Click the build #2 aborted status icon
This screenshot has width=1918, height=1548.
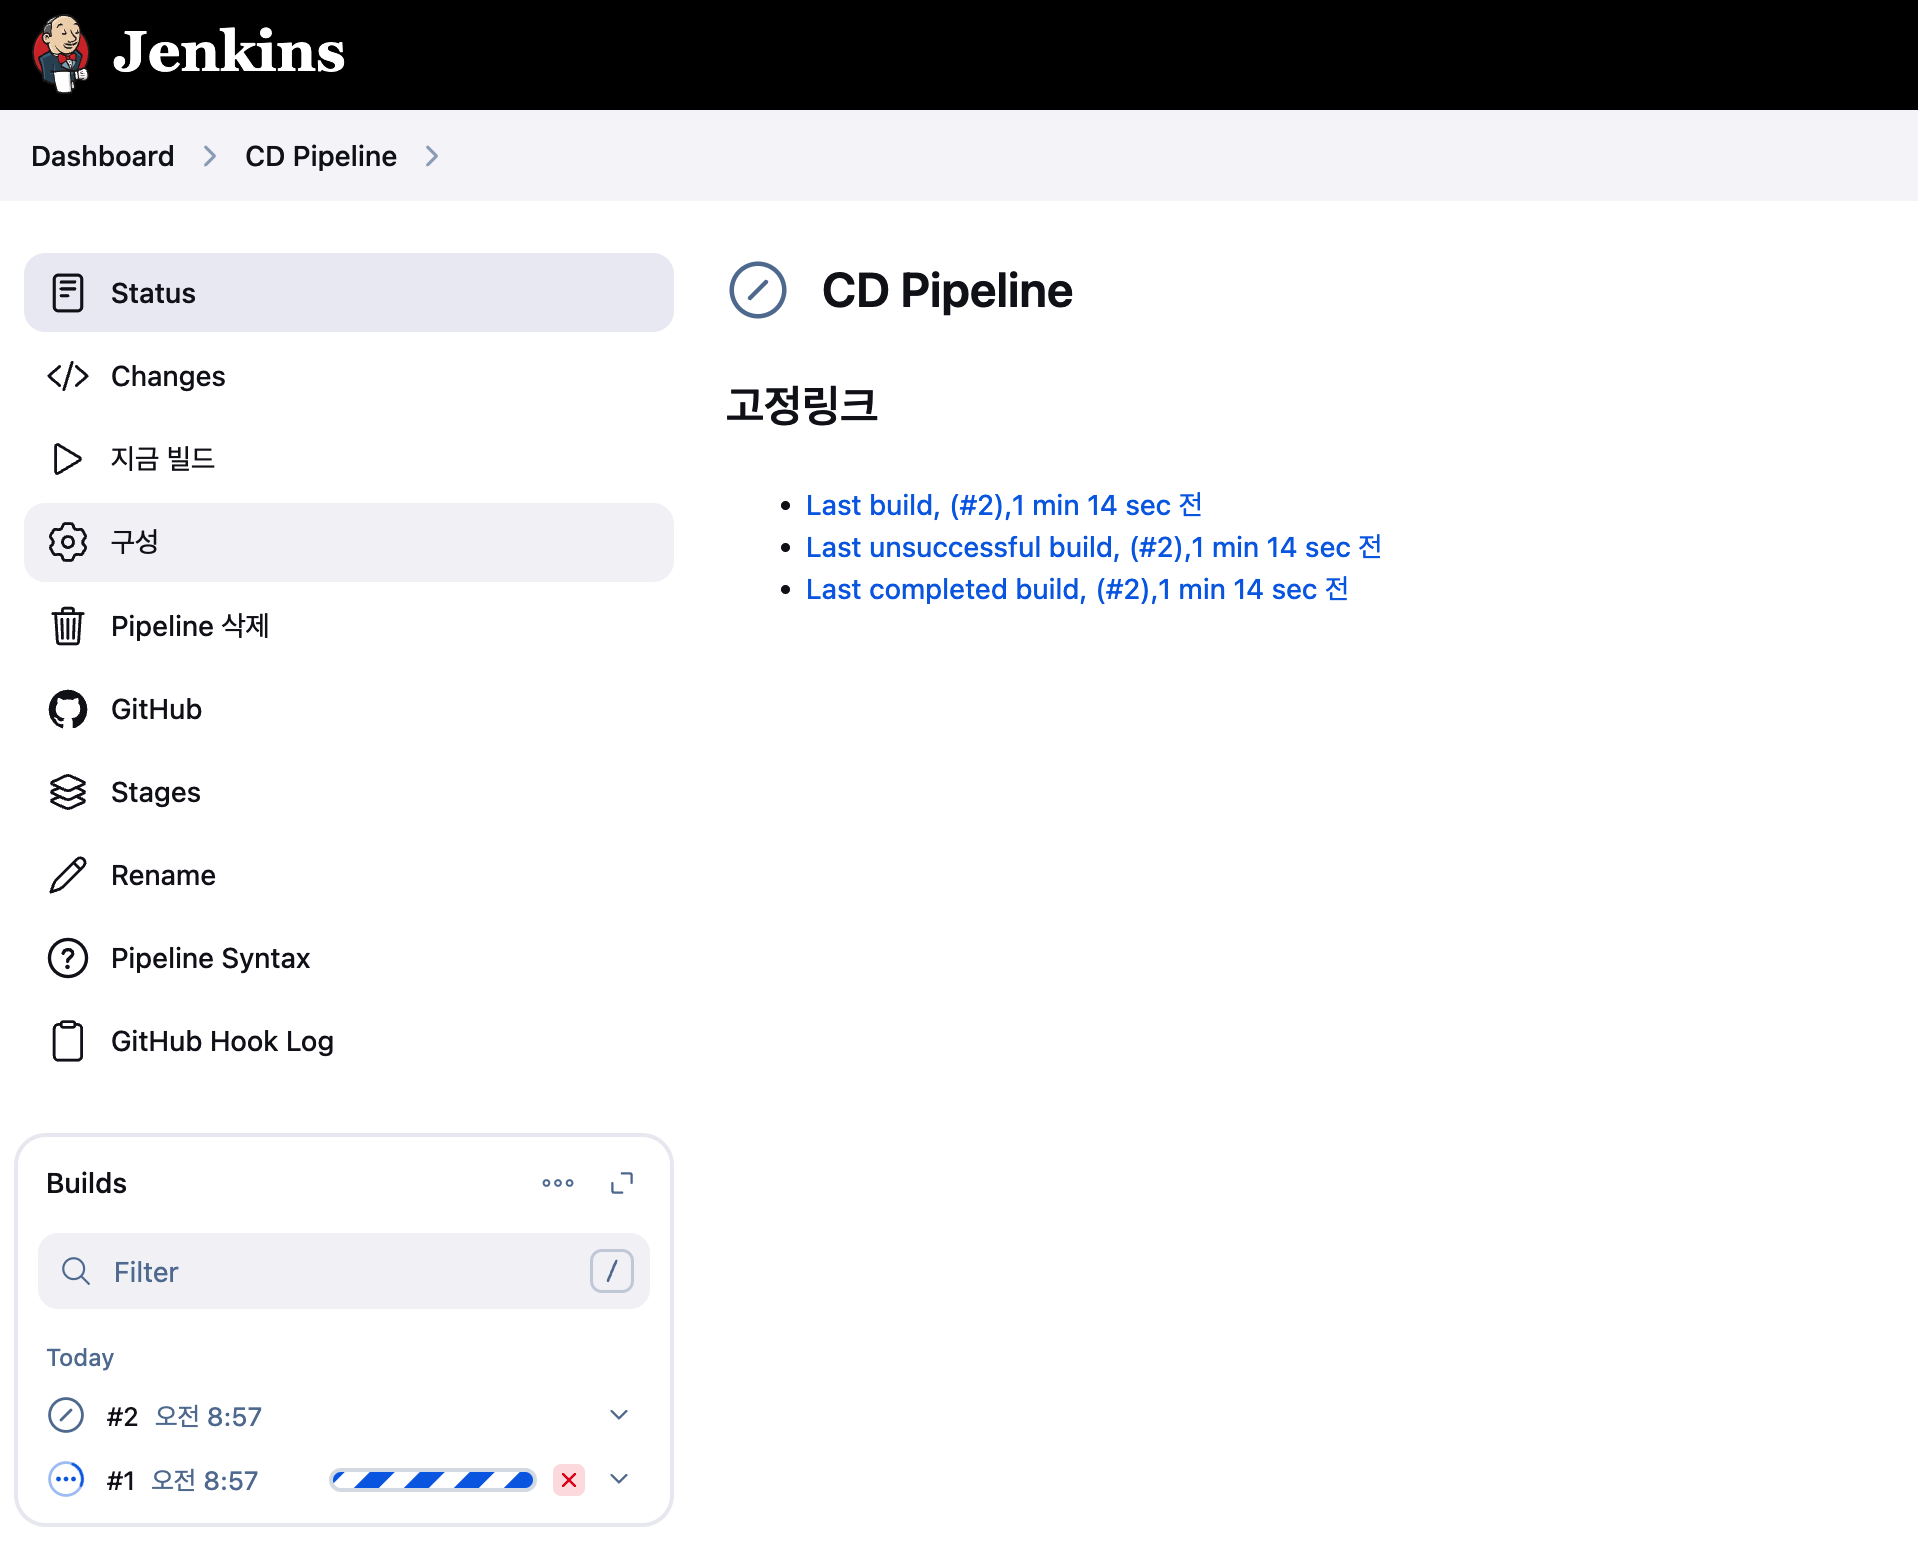coord(66,1415)
